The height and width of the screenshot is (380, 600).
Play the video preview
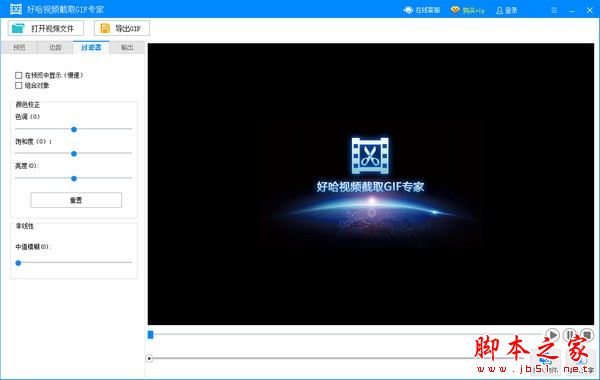pyautogui.click(x=553, y=335)
